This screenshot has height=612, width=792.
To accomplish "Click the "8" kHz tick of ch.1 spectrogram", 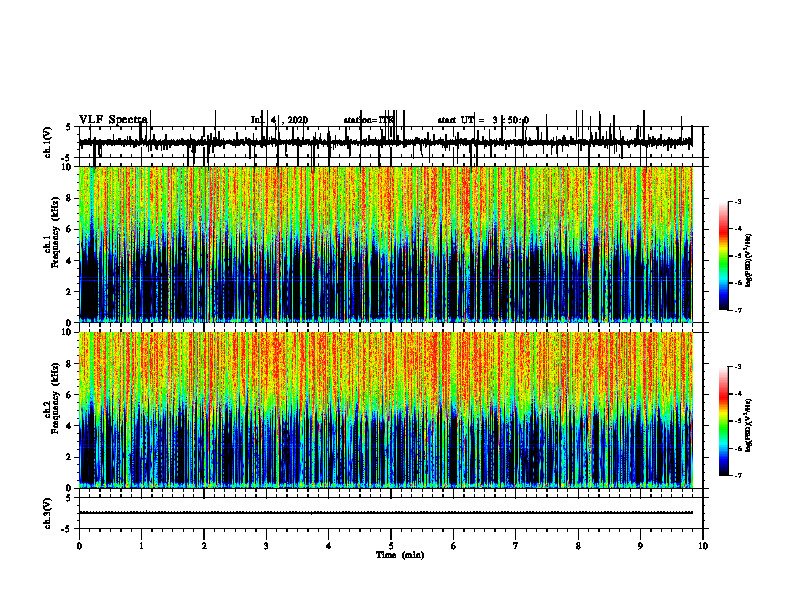I will click(70, 198).
